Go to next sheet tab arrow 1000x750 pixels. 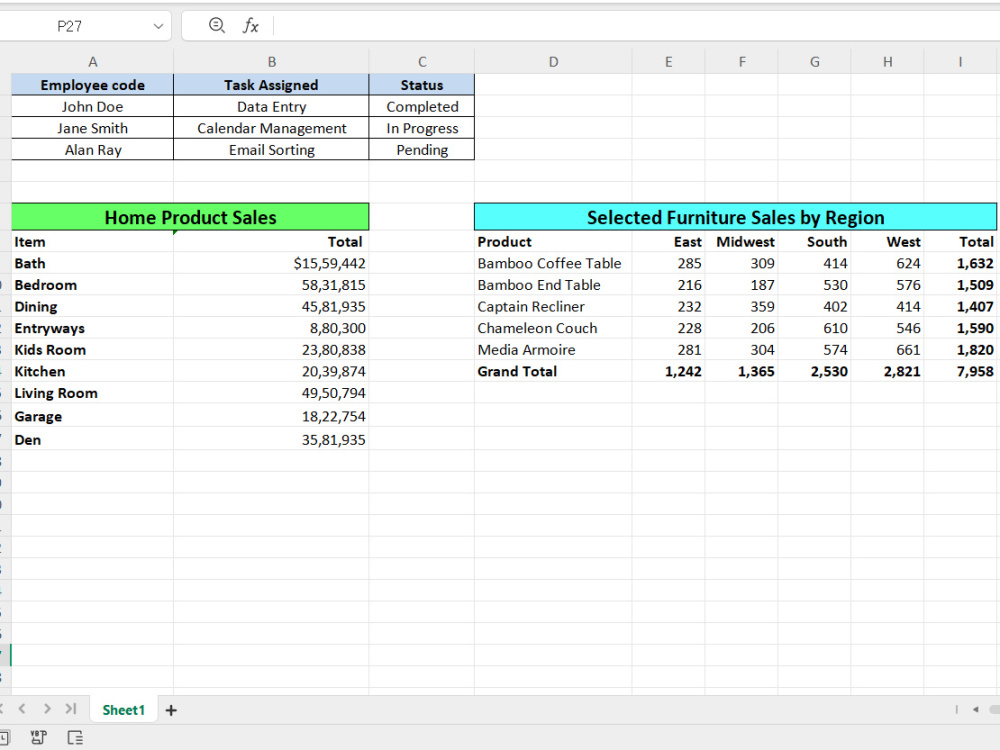tap(47, 709)
